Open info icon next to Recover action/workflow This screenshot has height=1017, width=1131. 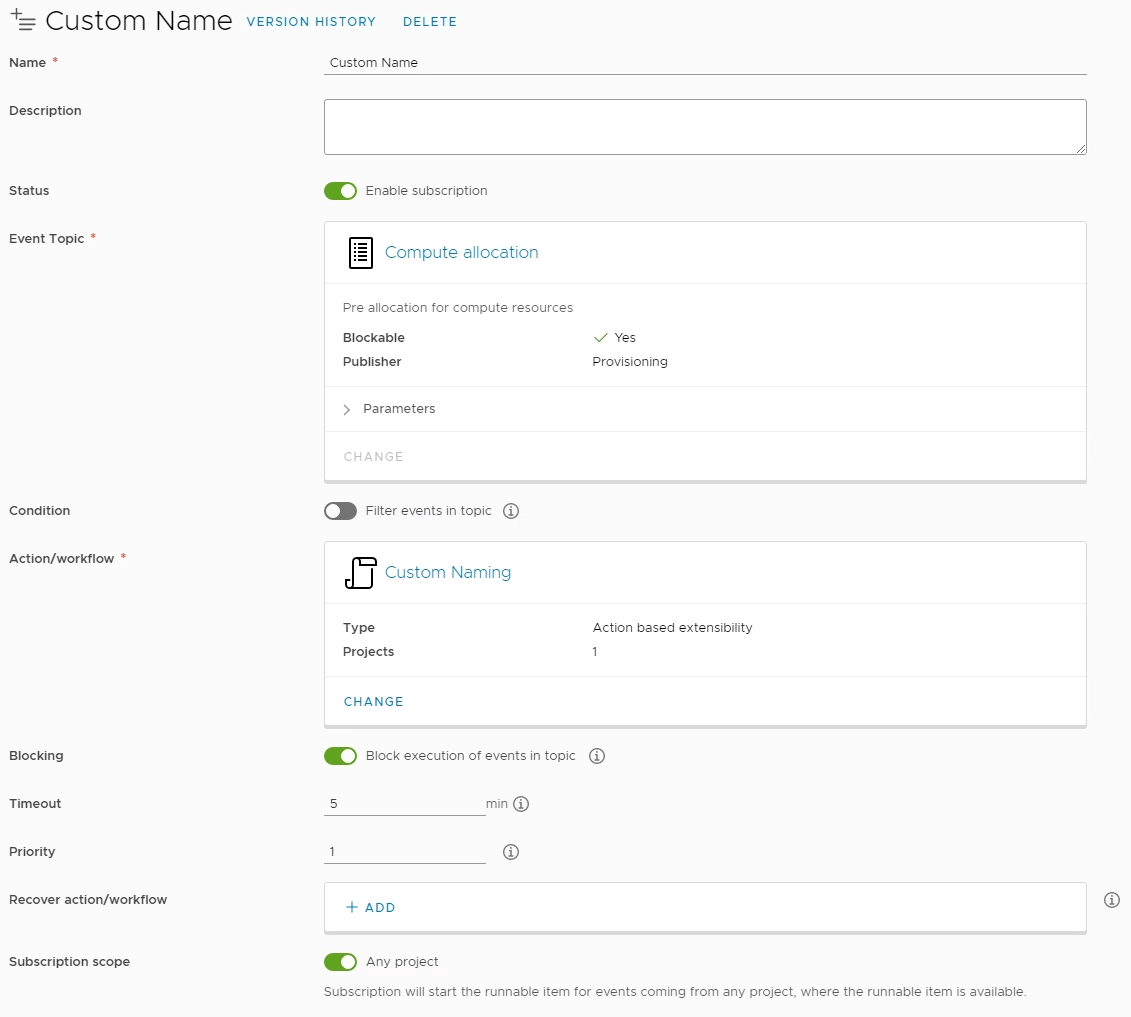pyautogui.click(x=1112, y=900)
